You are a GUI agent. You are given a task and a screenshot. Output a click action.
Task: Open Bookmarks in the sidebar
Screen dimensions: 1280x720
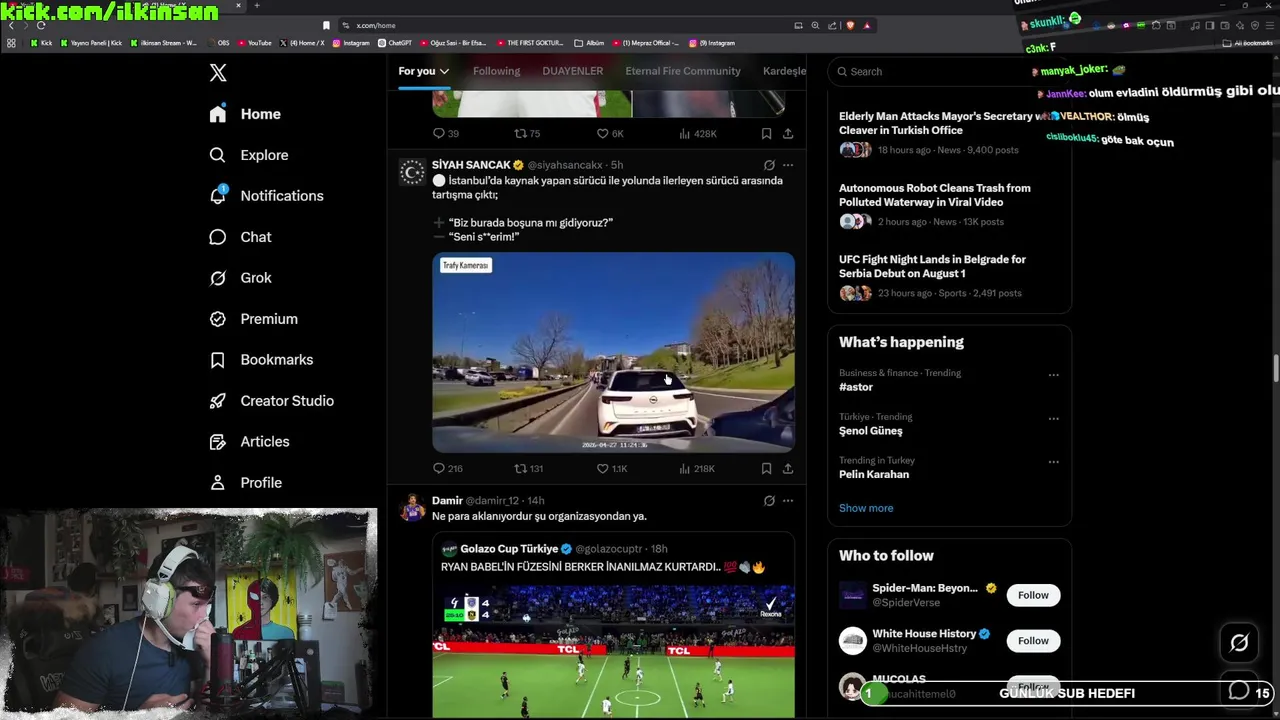tap(261, 360)
